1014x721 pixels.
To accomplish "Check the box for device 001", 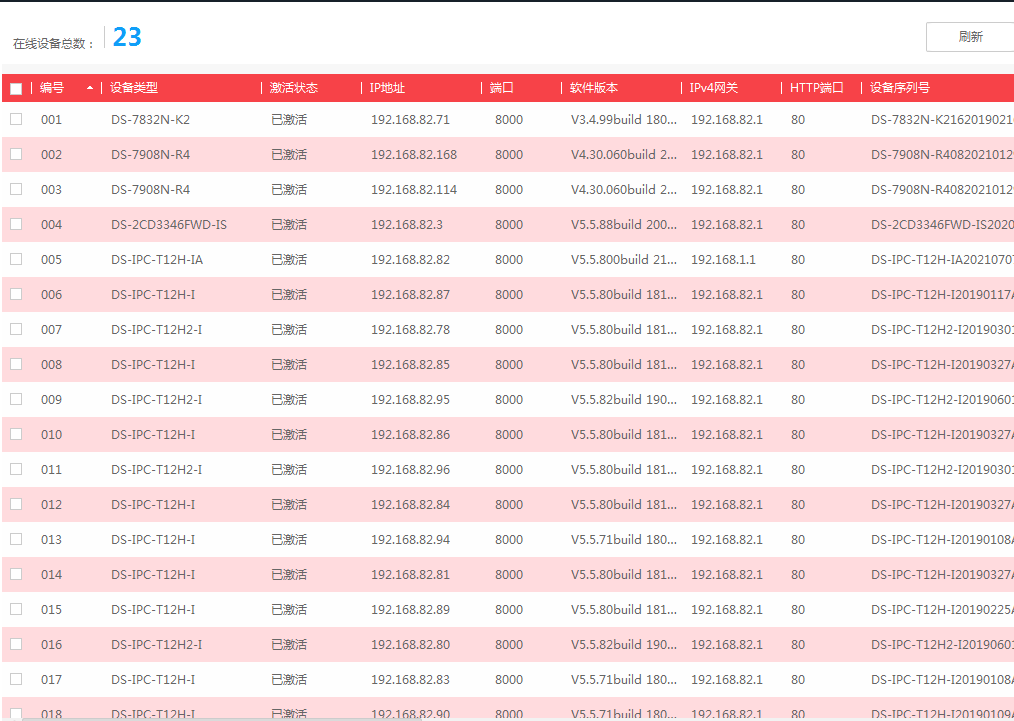I will tap(16, 119).
